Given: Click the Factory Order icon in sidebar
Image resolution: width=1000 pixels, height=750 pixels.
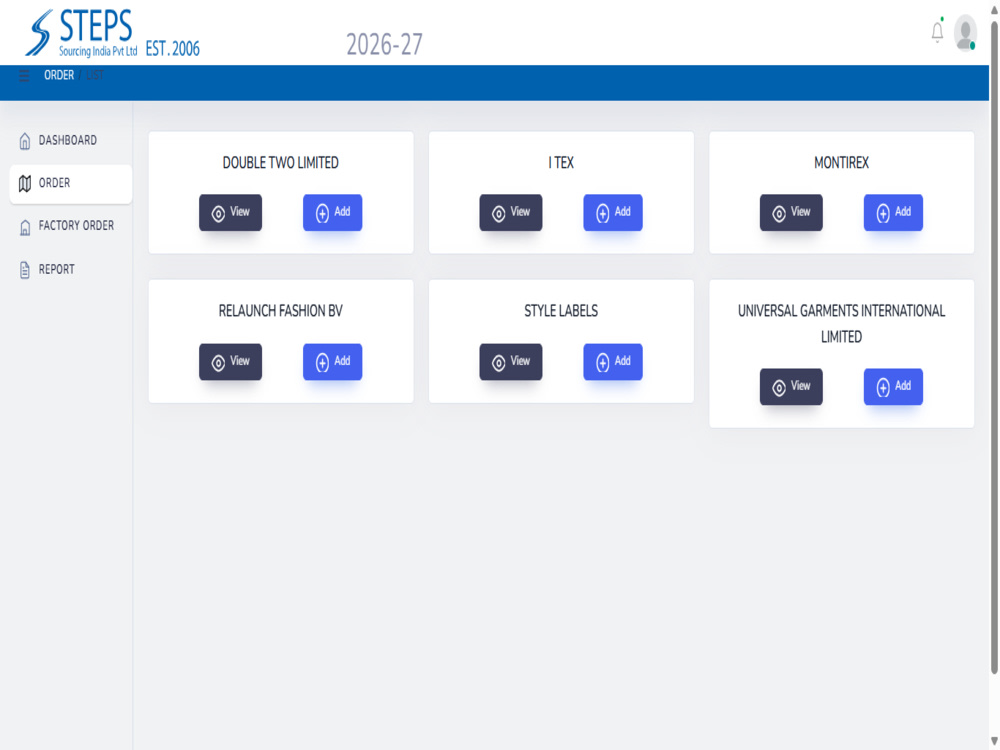Looking at the screenshot, I should pos(25,227).
